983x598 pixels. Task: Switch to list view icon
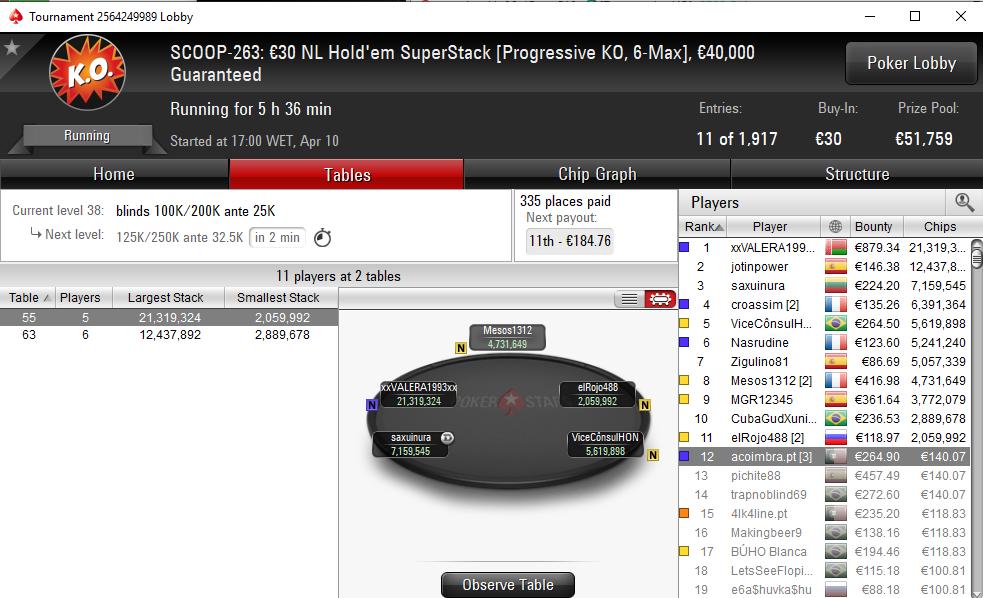point(629,299)
